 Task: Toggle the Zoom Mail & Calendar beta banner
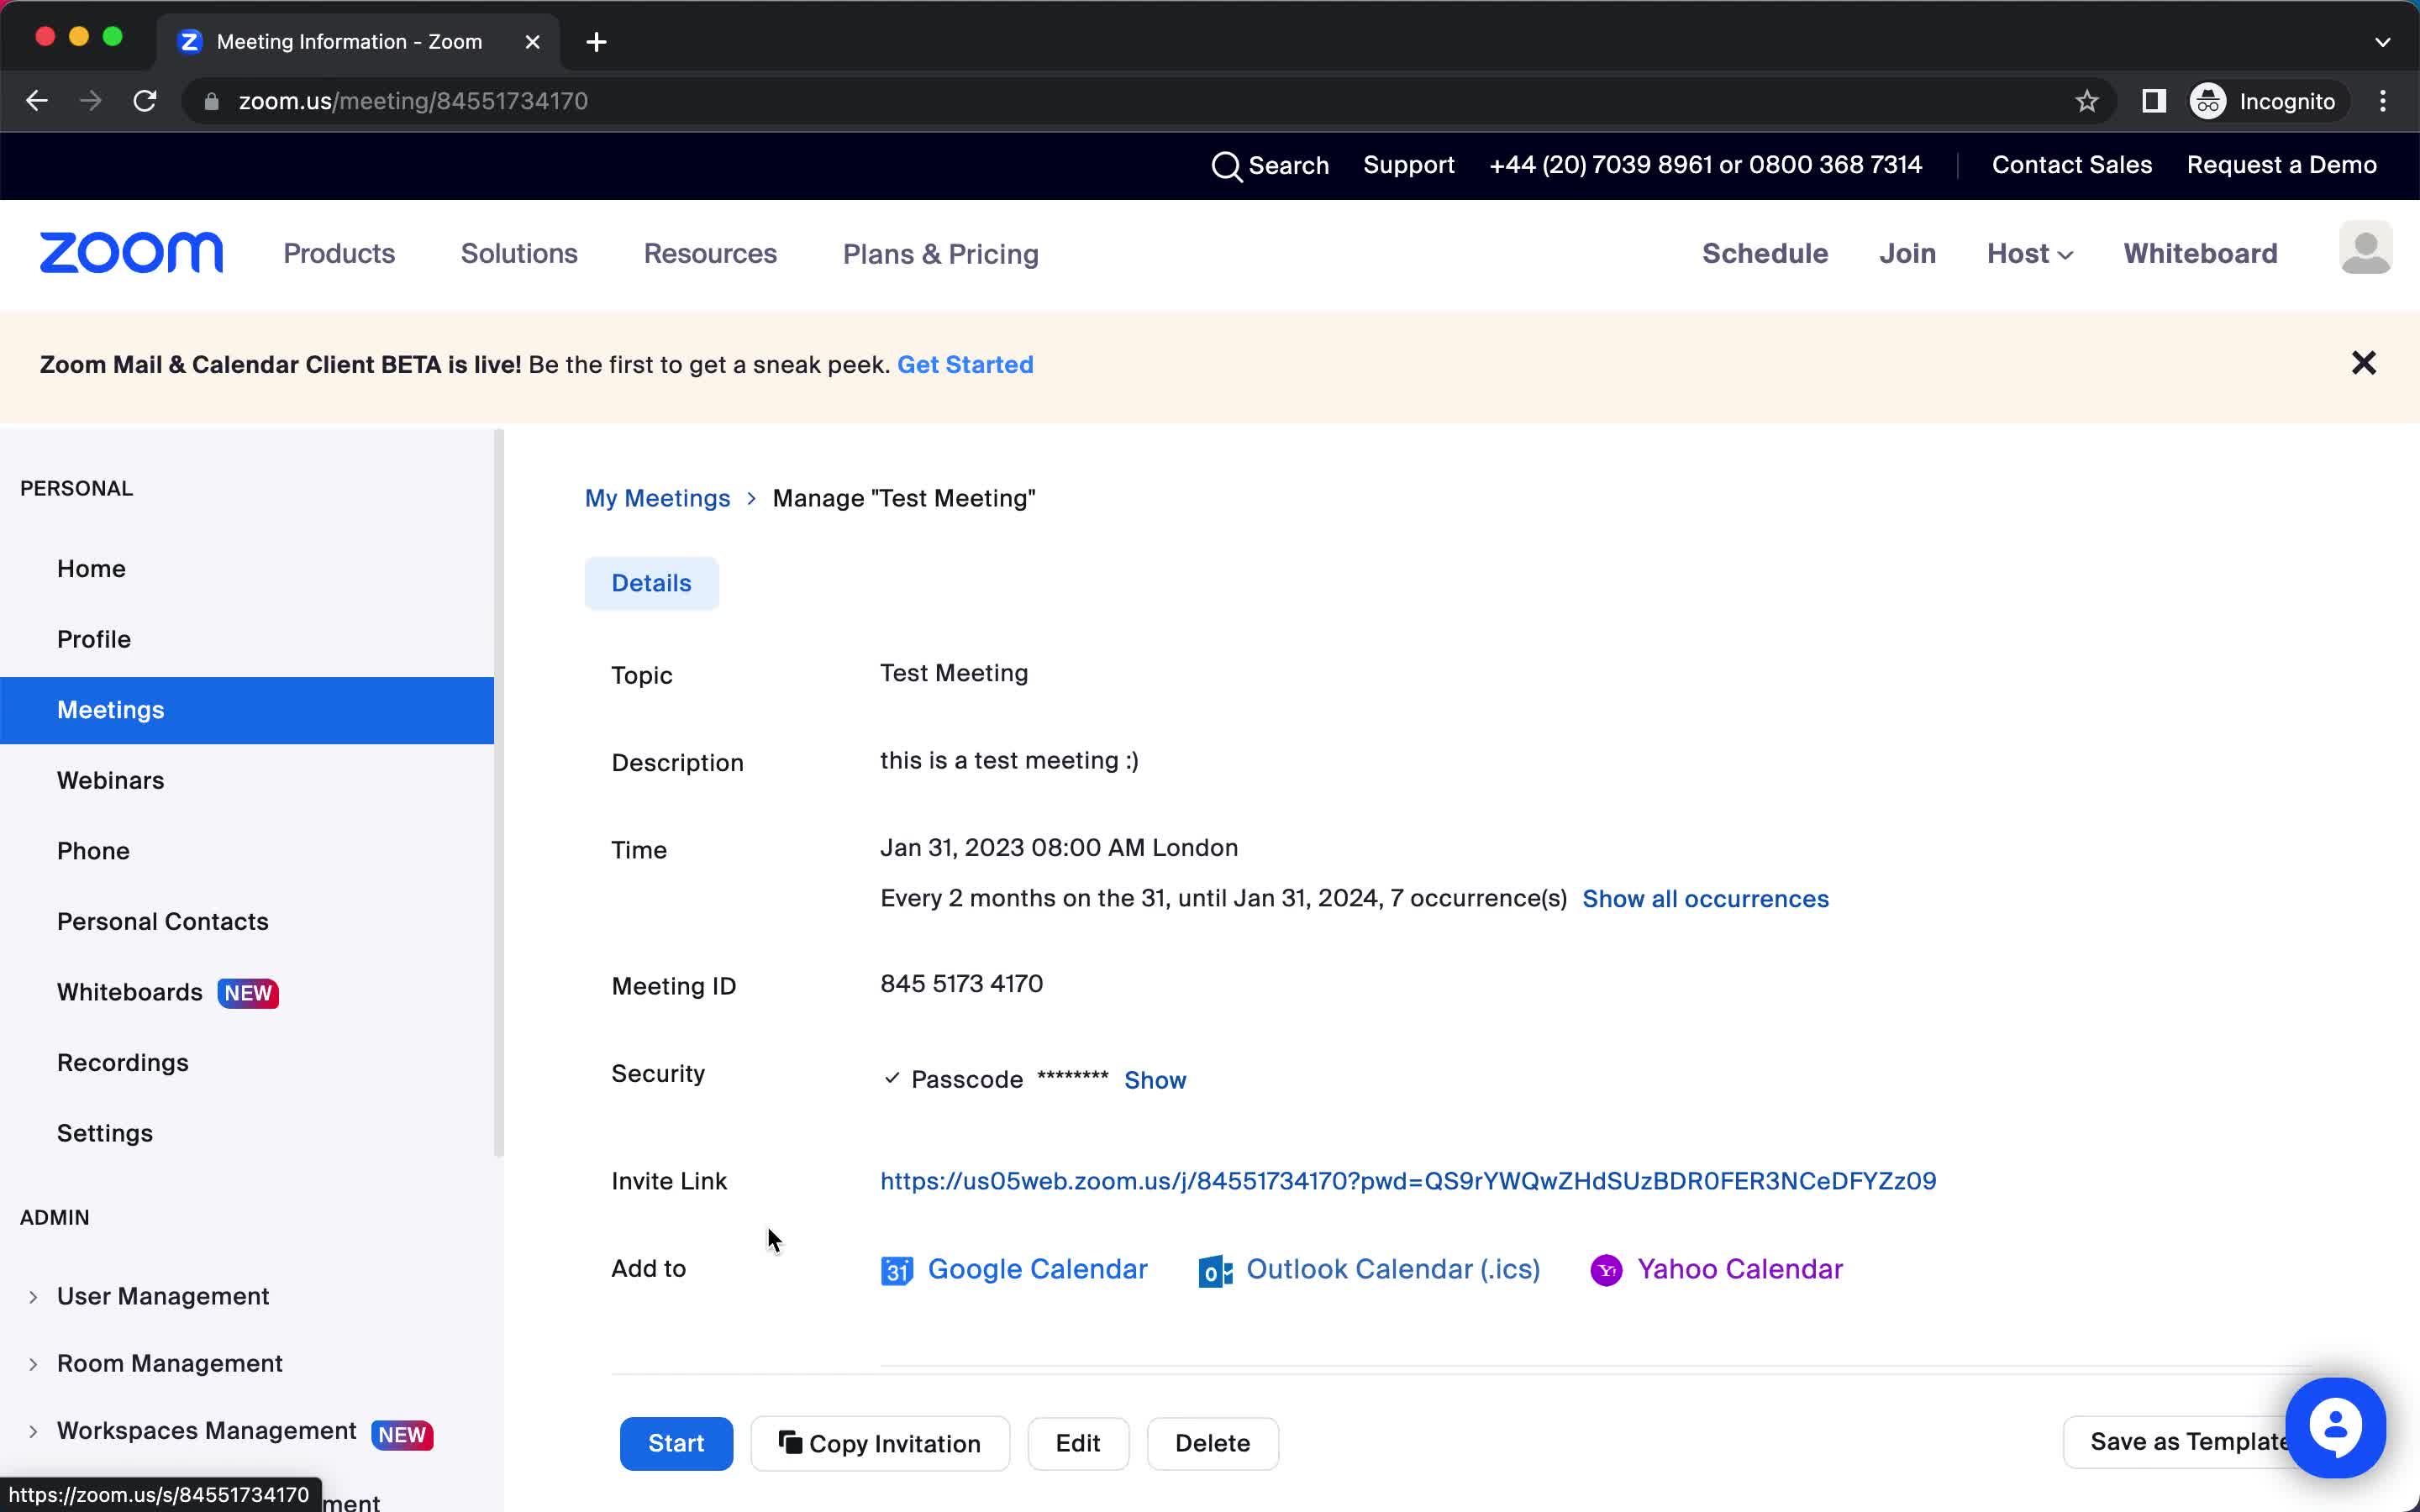coord(2365,362)
